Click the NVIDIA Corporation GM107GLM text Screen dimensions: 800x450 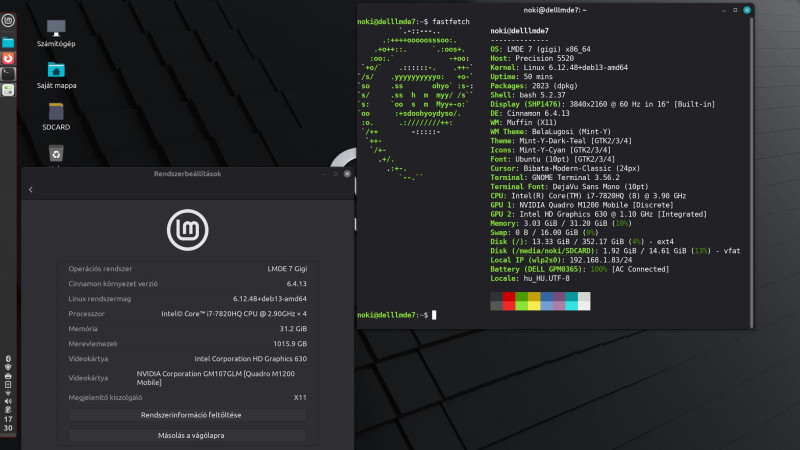(216, 378)
